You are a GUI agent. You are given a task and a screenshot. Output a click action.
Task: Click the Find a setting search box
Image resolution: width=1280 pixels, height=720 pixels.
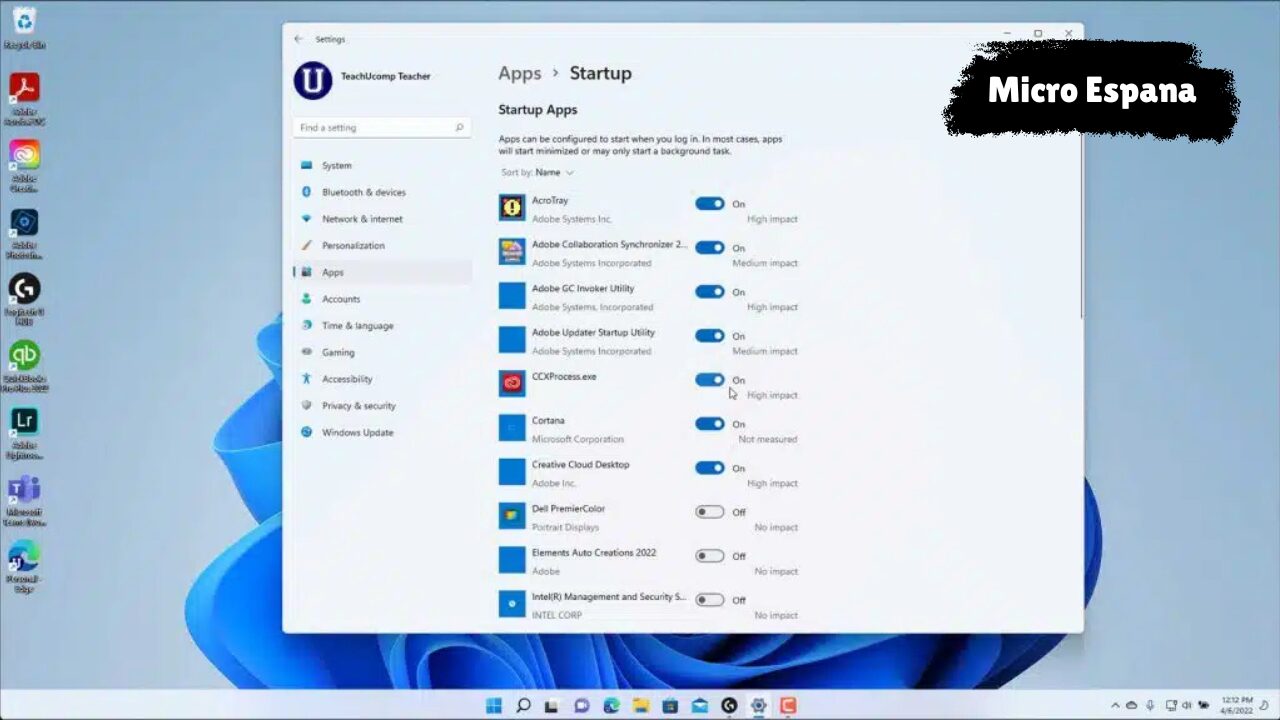coord(381,128)
